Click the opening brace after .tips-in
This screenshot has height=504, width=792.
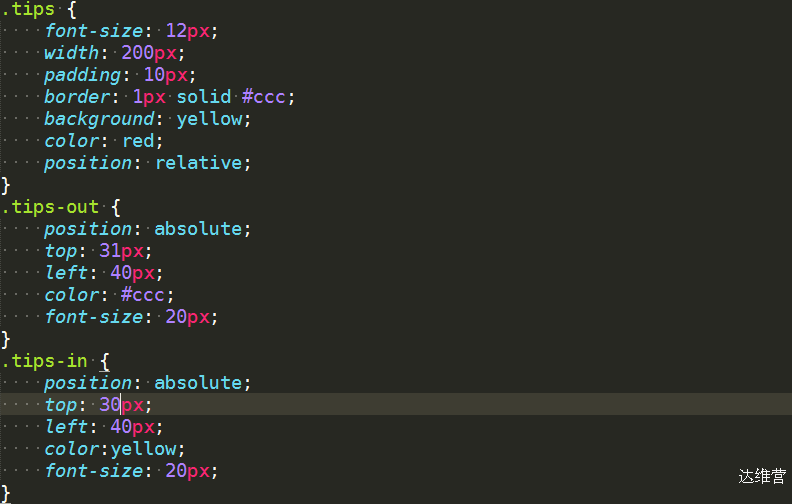(x=105, y=362)
